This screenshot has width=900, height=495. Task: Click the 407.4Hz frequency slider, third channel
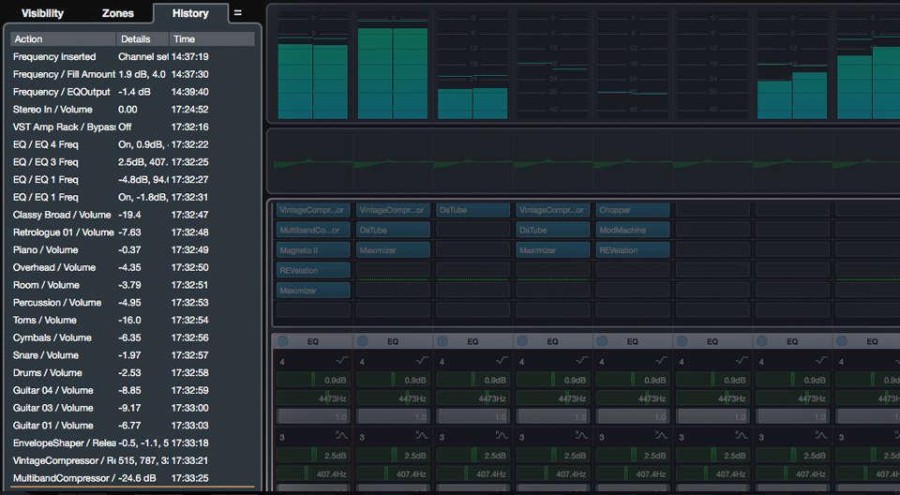[x=472, y=474]
